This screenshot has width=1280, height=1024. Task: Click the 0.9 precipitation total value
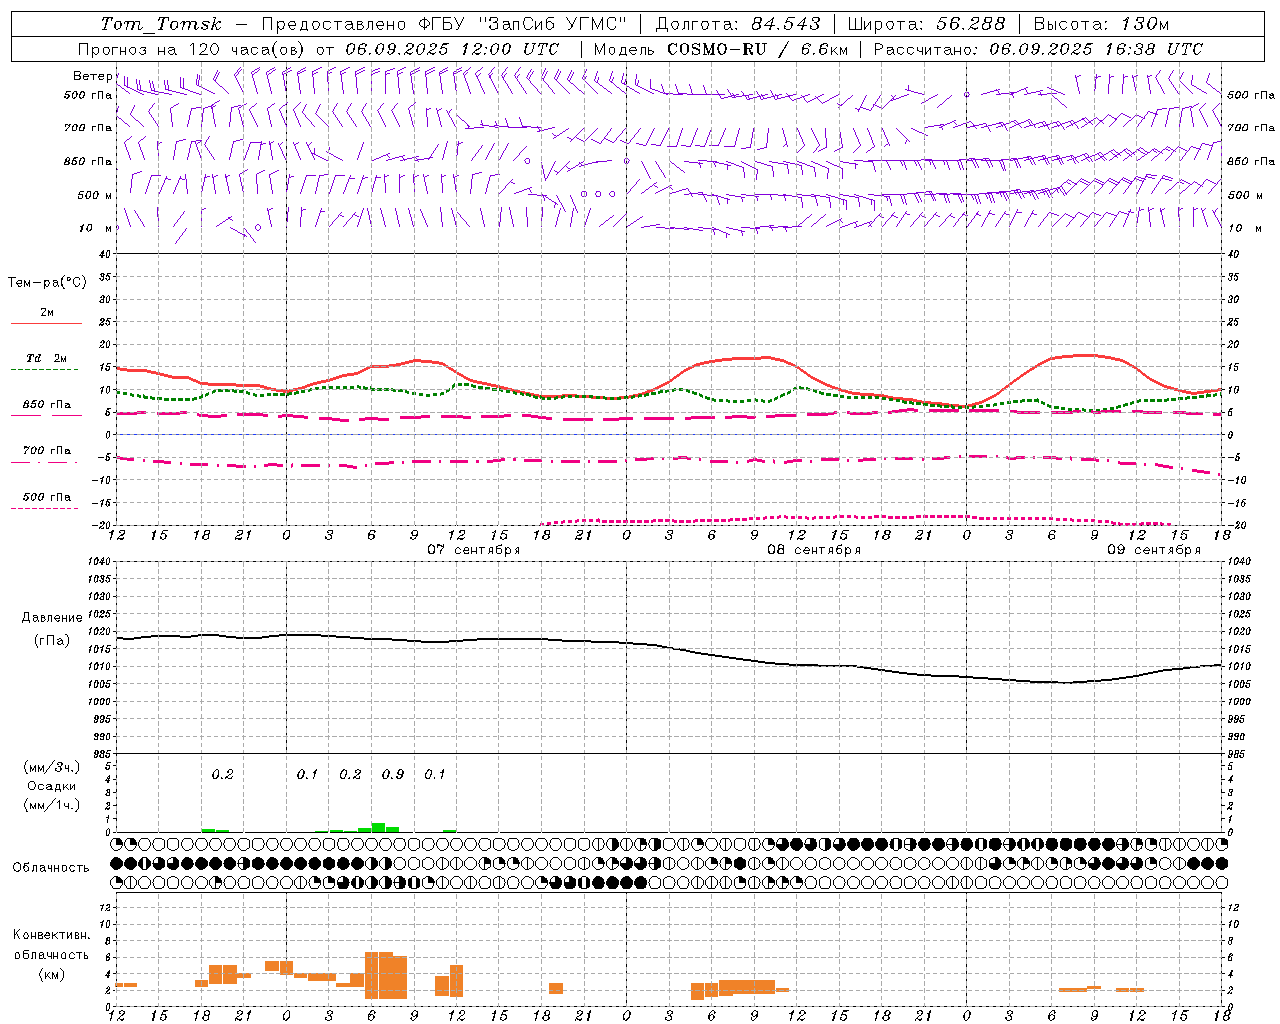(393, 774)
